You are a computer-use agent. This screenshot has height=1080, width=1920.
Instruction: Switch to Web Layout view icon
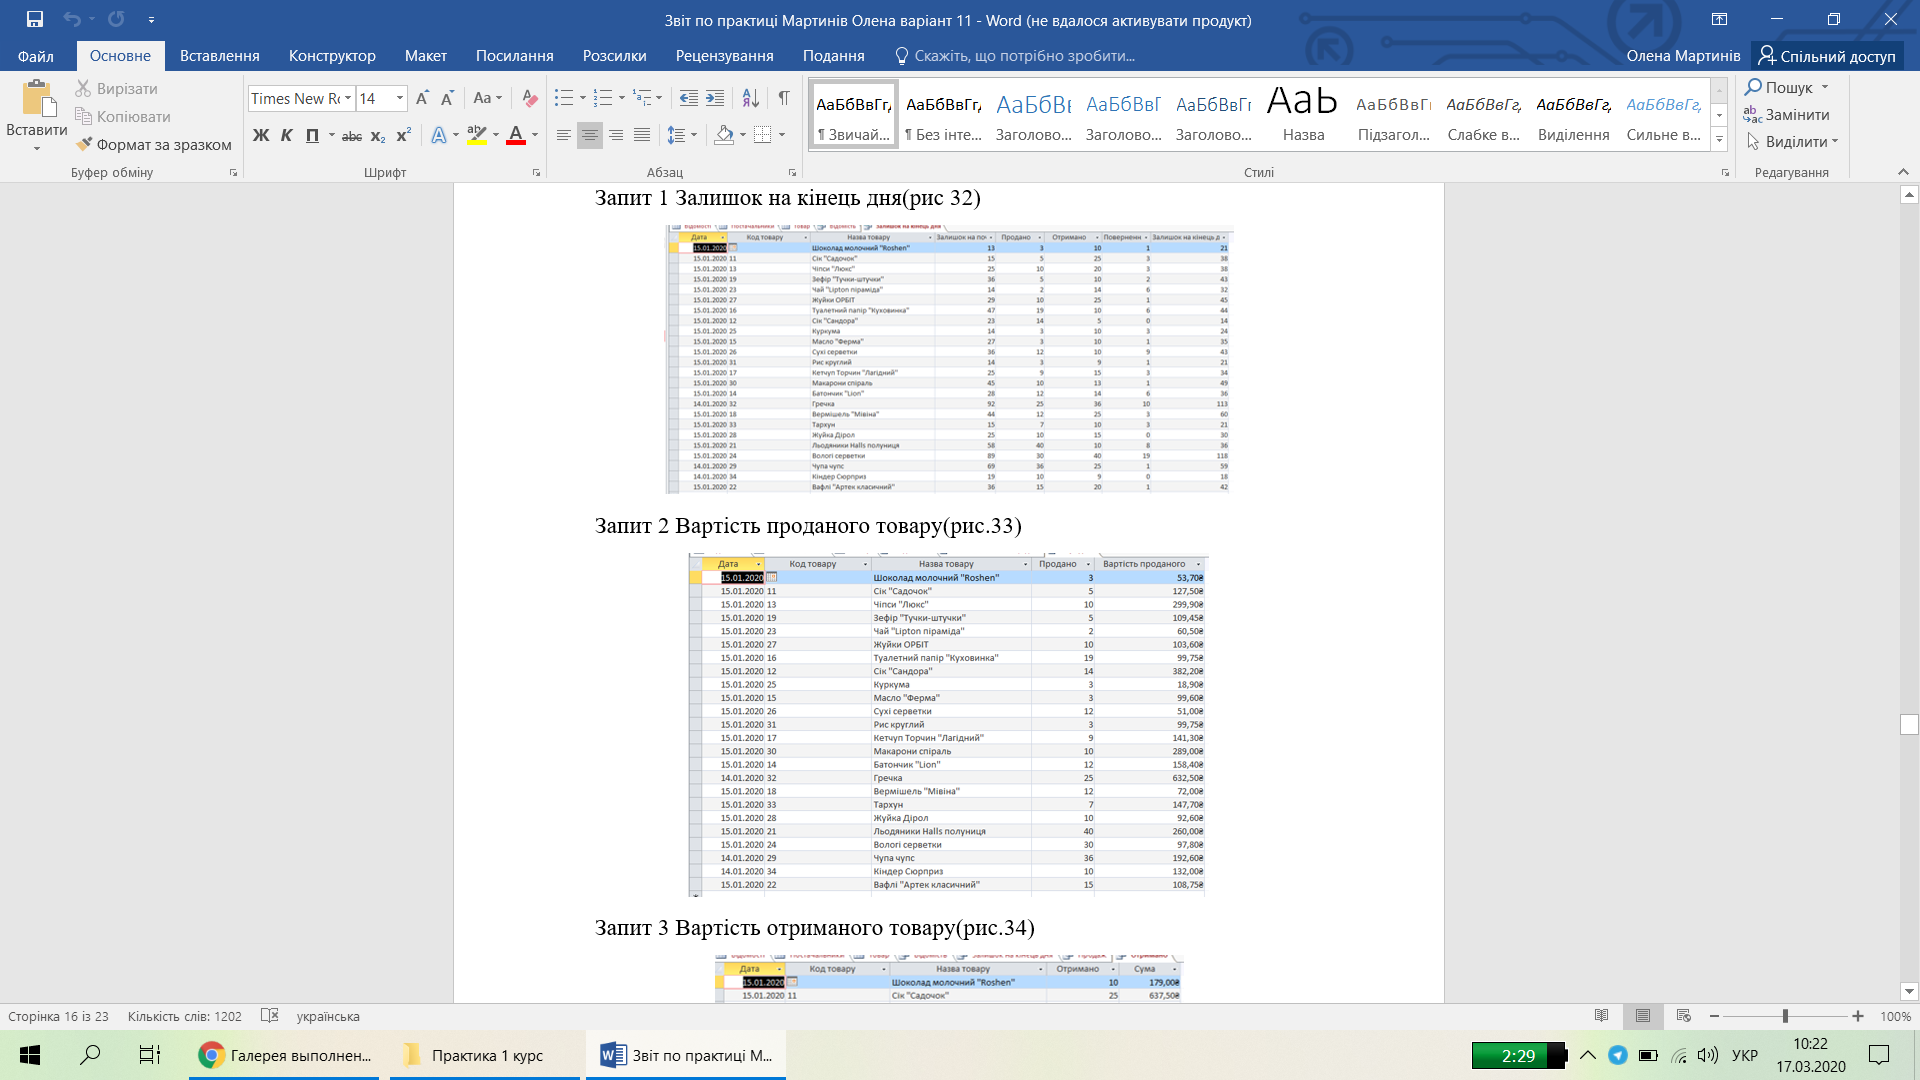[x=1684, y=1016]
